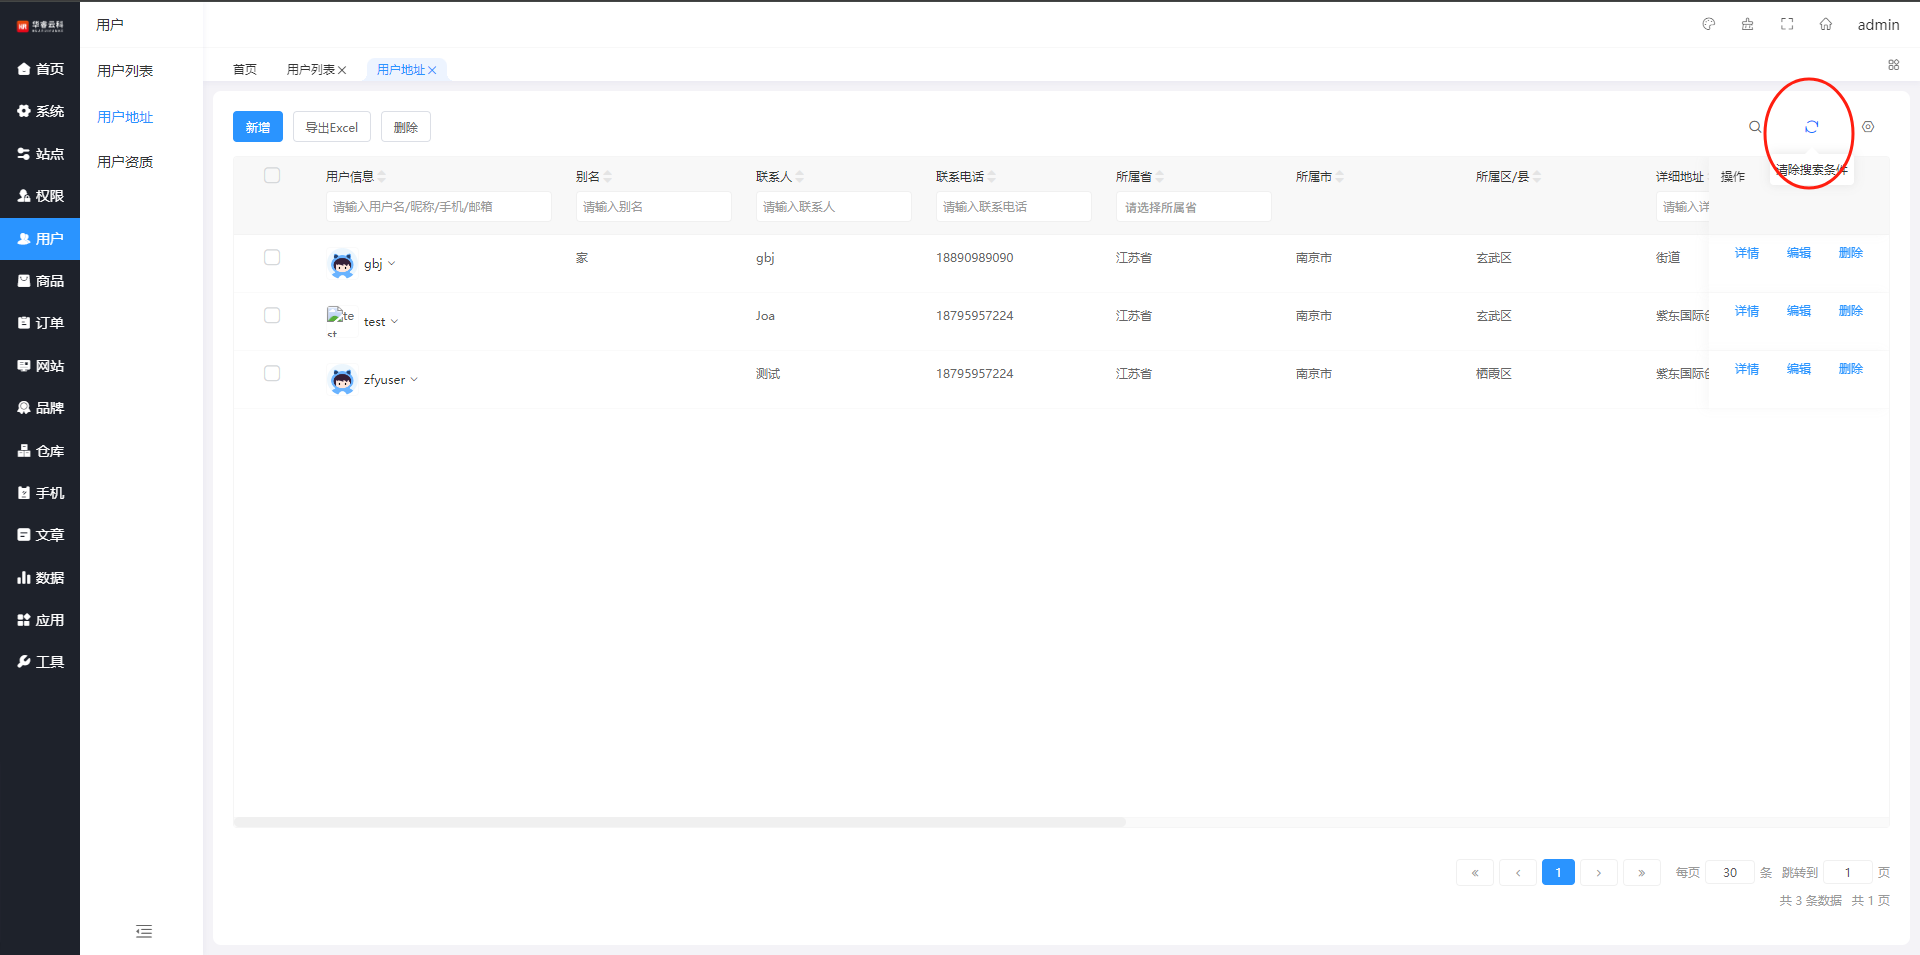
Task: Open 商品 in the left sidebar
Action: 40,281
